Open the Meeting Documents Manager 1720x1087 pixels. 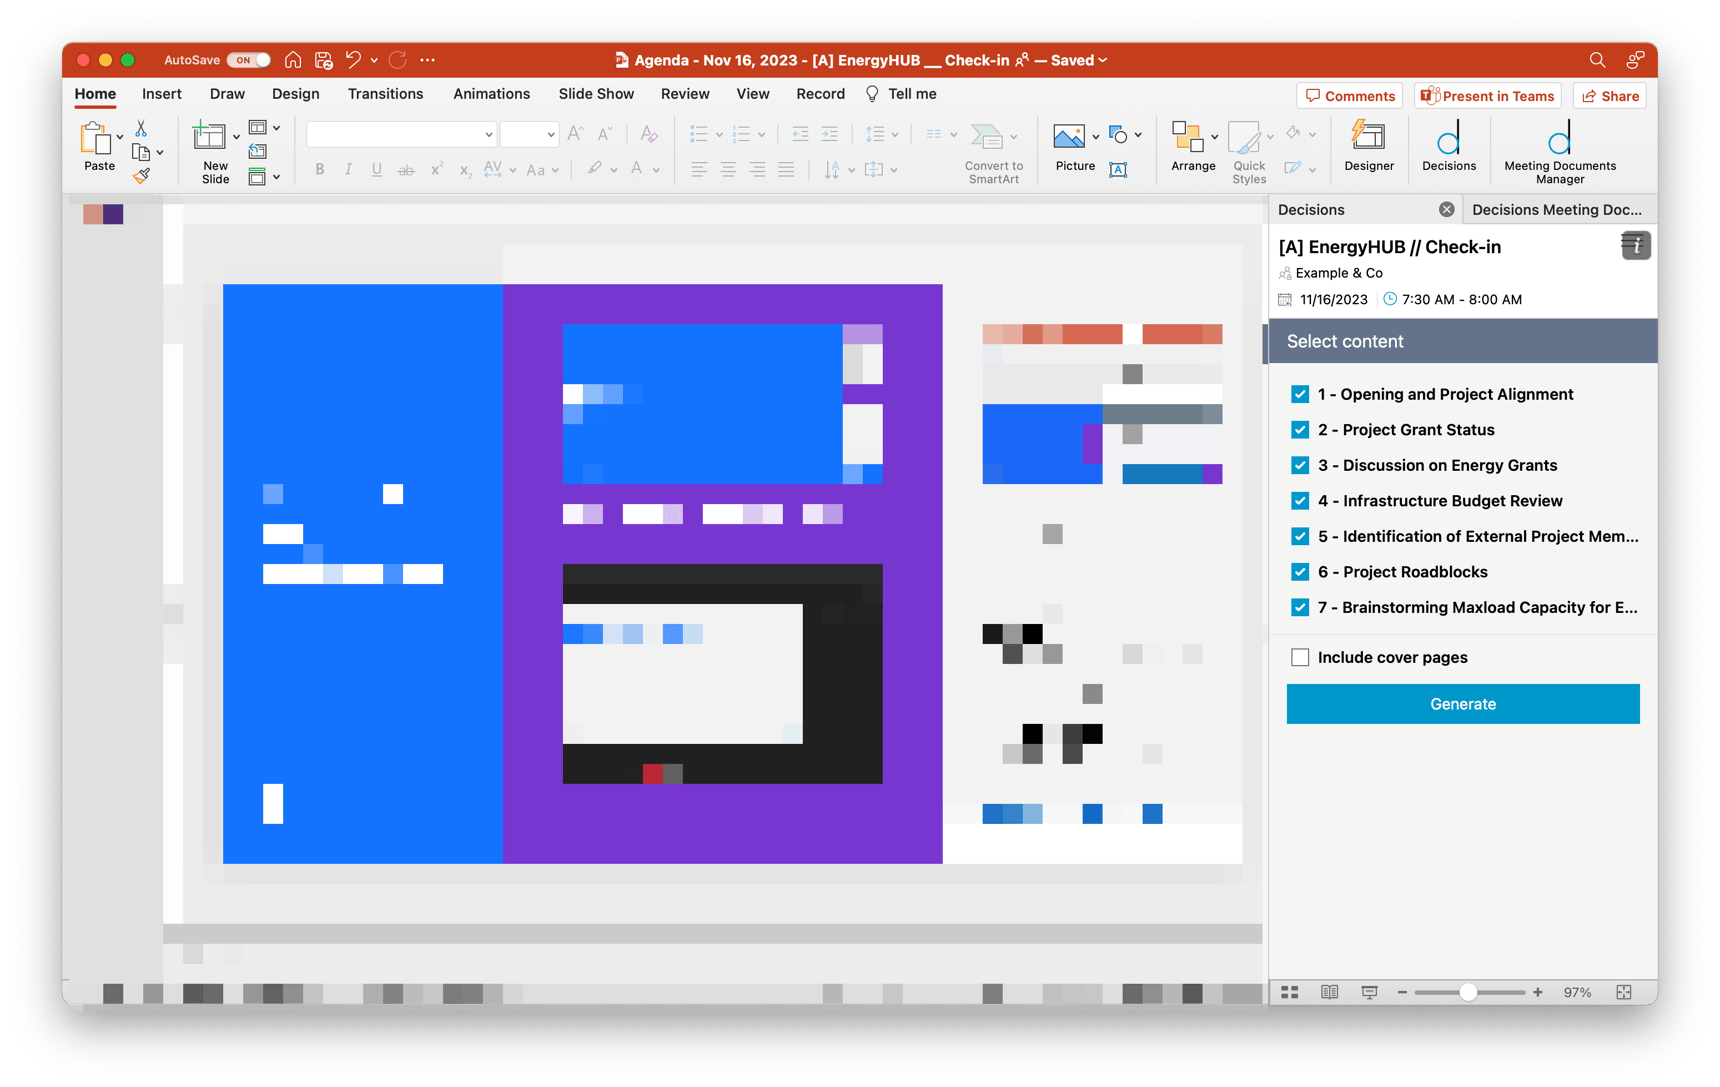pos(1558,148)
